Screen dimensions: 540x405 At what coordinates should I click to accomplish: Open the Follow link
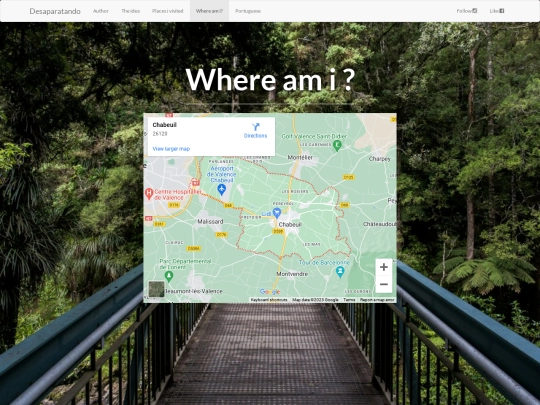467,11
